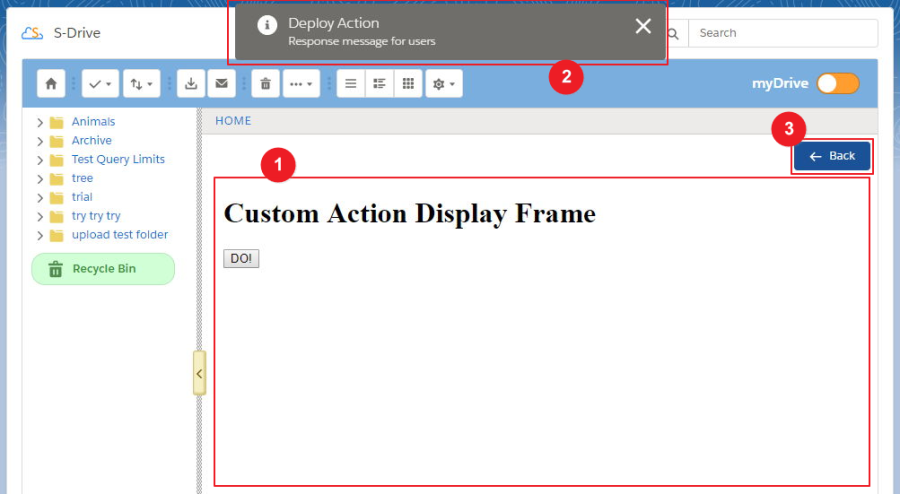Click the trash delete icon in toolbar
The image size is (900, 494).
coord(265,84)
